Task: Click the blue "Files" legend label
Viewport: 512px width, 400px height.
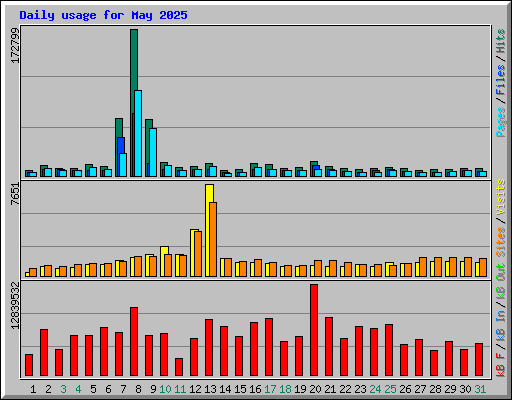Action: [500, 80]
